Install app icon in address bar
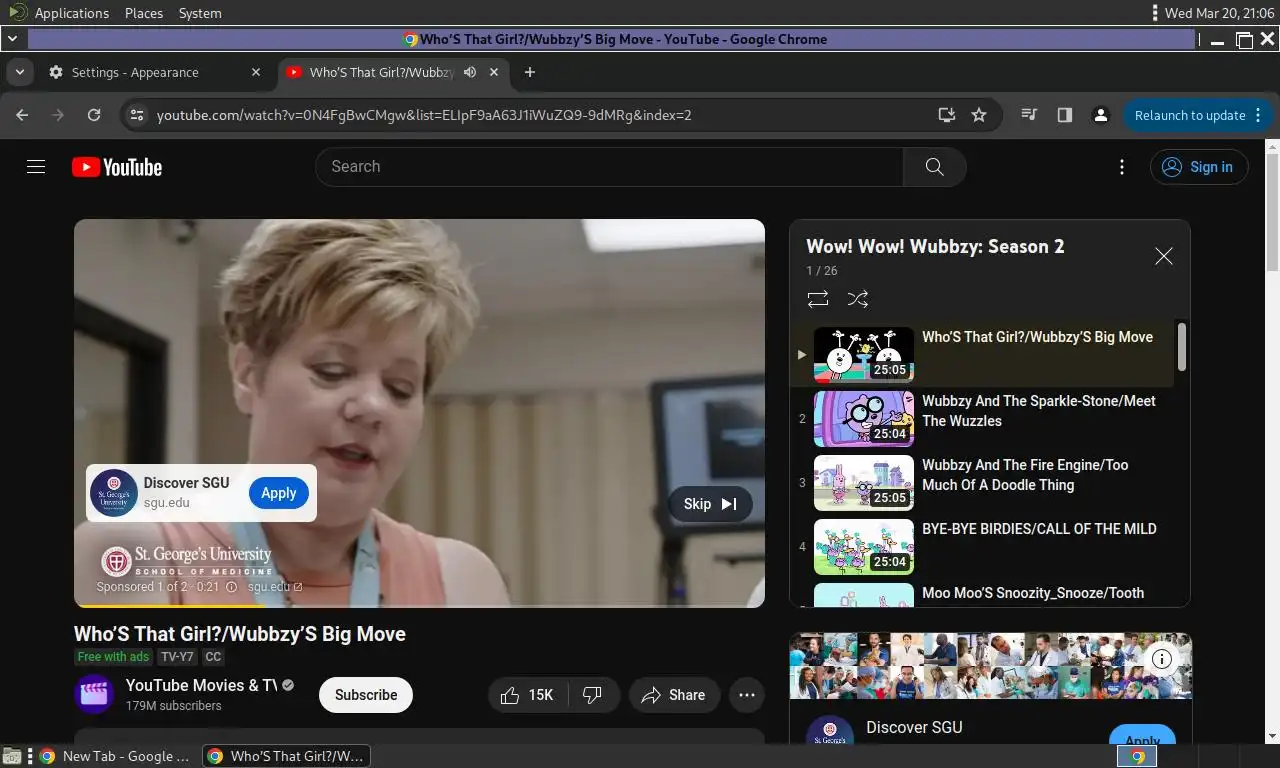This screenshot has height=768, width=1280. tap(947, 115)
